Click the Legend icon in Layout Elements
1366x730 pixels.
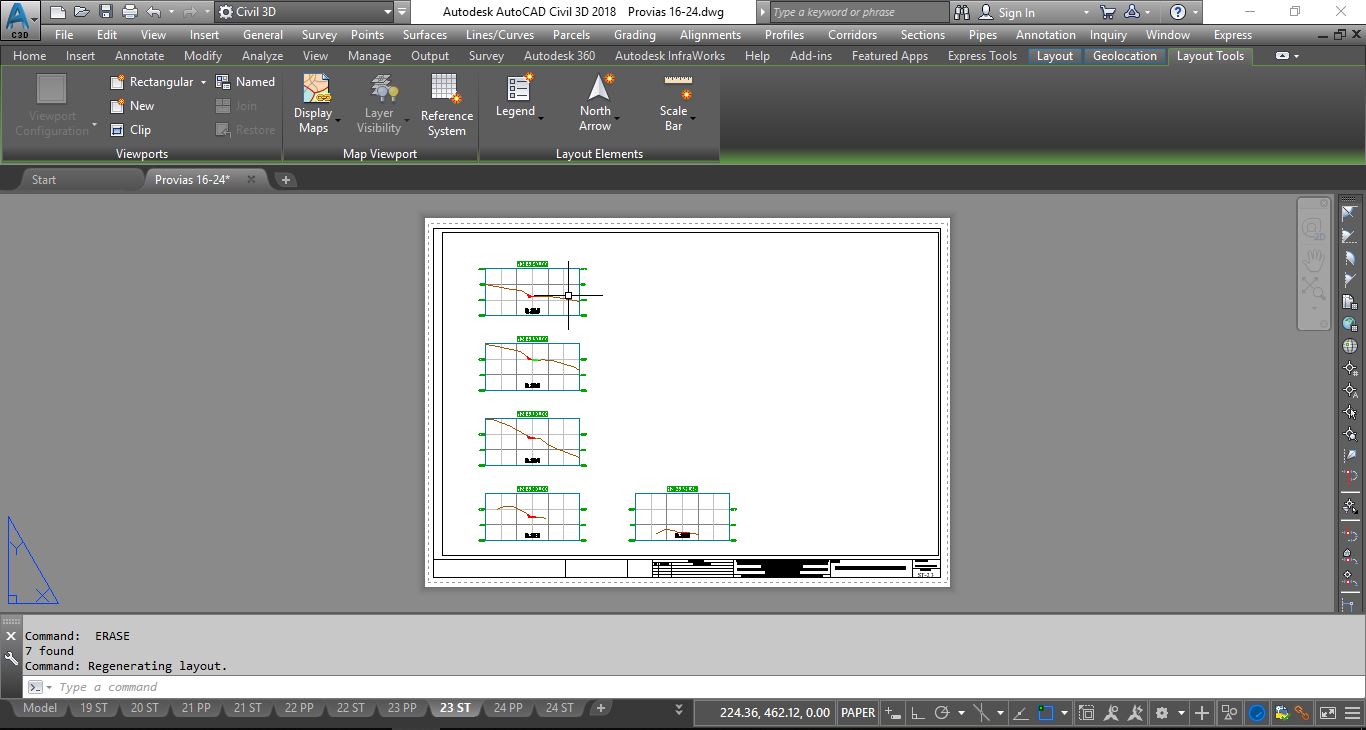[x=518, y=86]
